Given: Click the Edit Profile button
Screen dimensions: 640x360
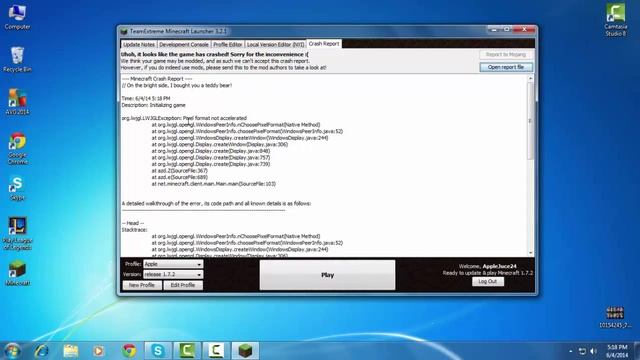Looking at the screenshot, I should pyautogui.click(x=182, y=285).
